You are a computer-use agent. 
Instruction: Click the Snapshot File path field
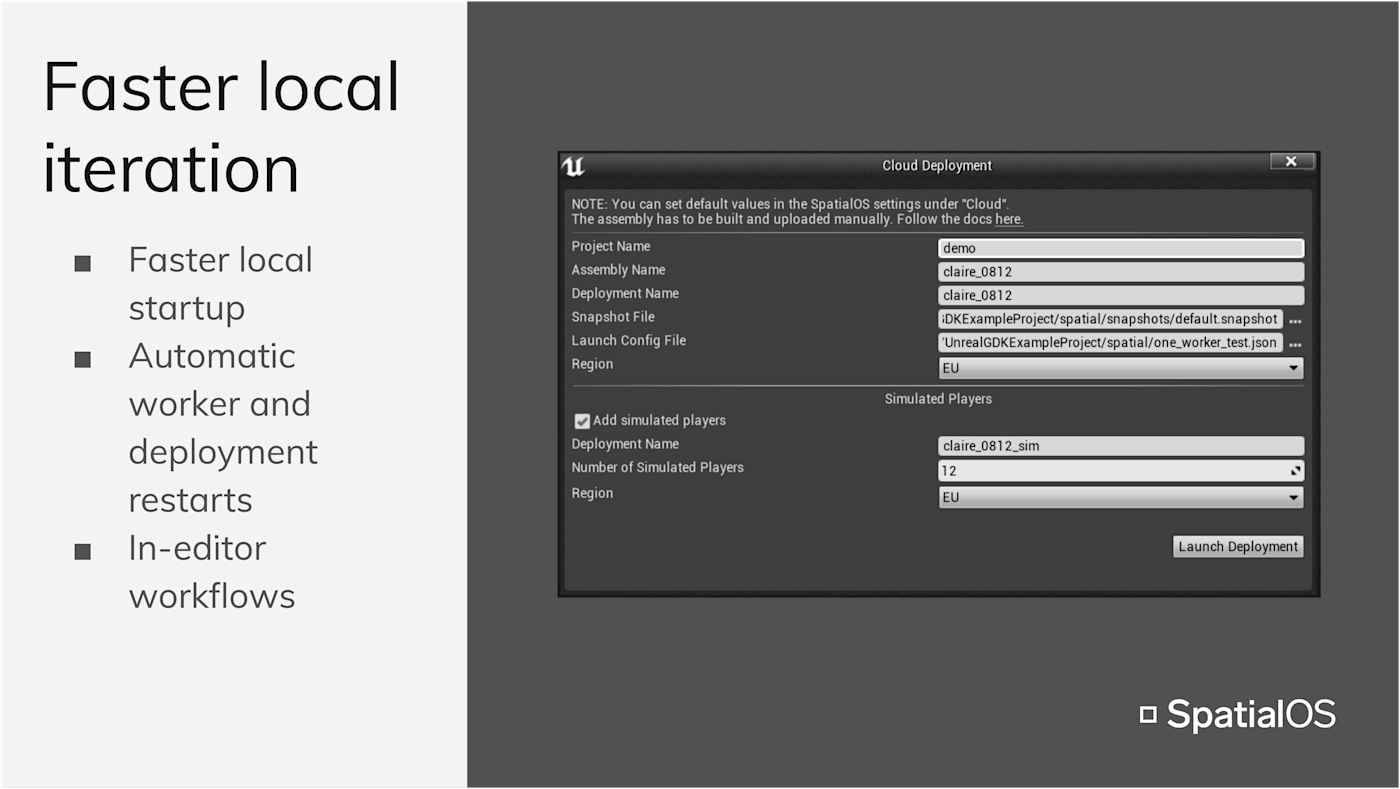[x=1110, y=319]
